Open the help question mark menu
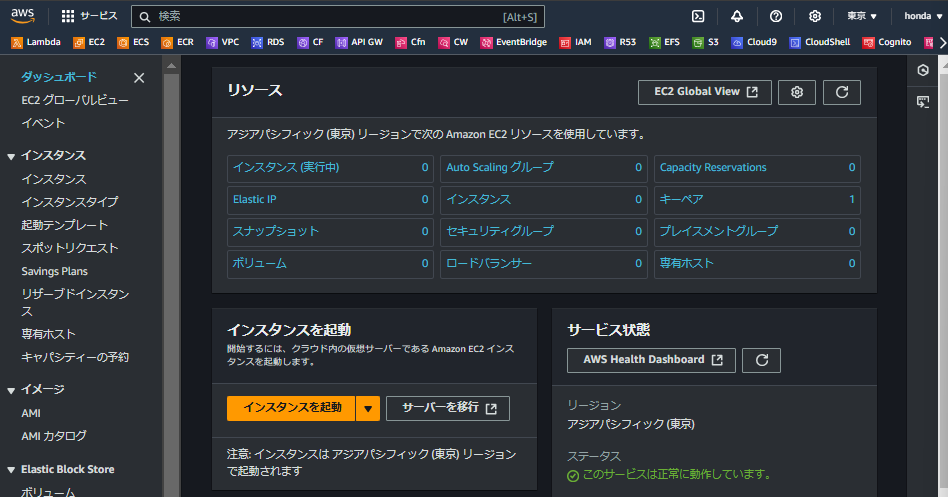 [x=776, y=16]
